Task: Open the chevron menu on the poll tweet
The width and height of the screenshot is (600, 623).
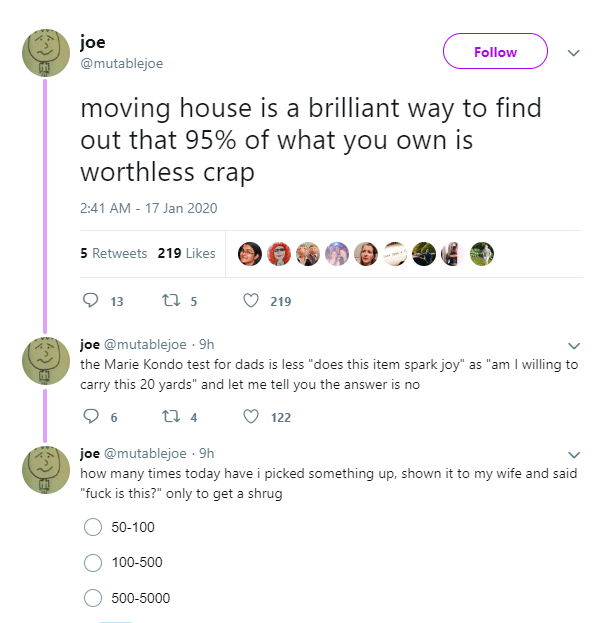Action: (574, 455)
